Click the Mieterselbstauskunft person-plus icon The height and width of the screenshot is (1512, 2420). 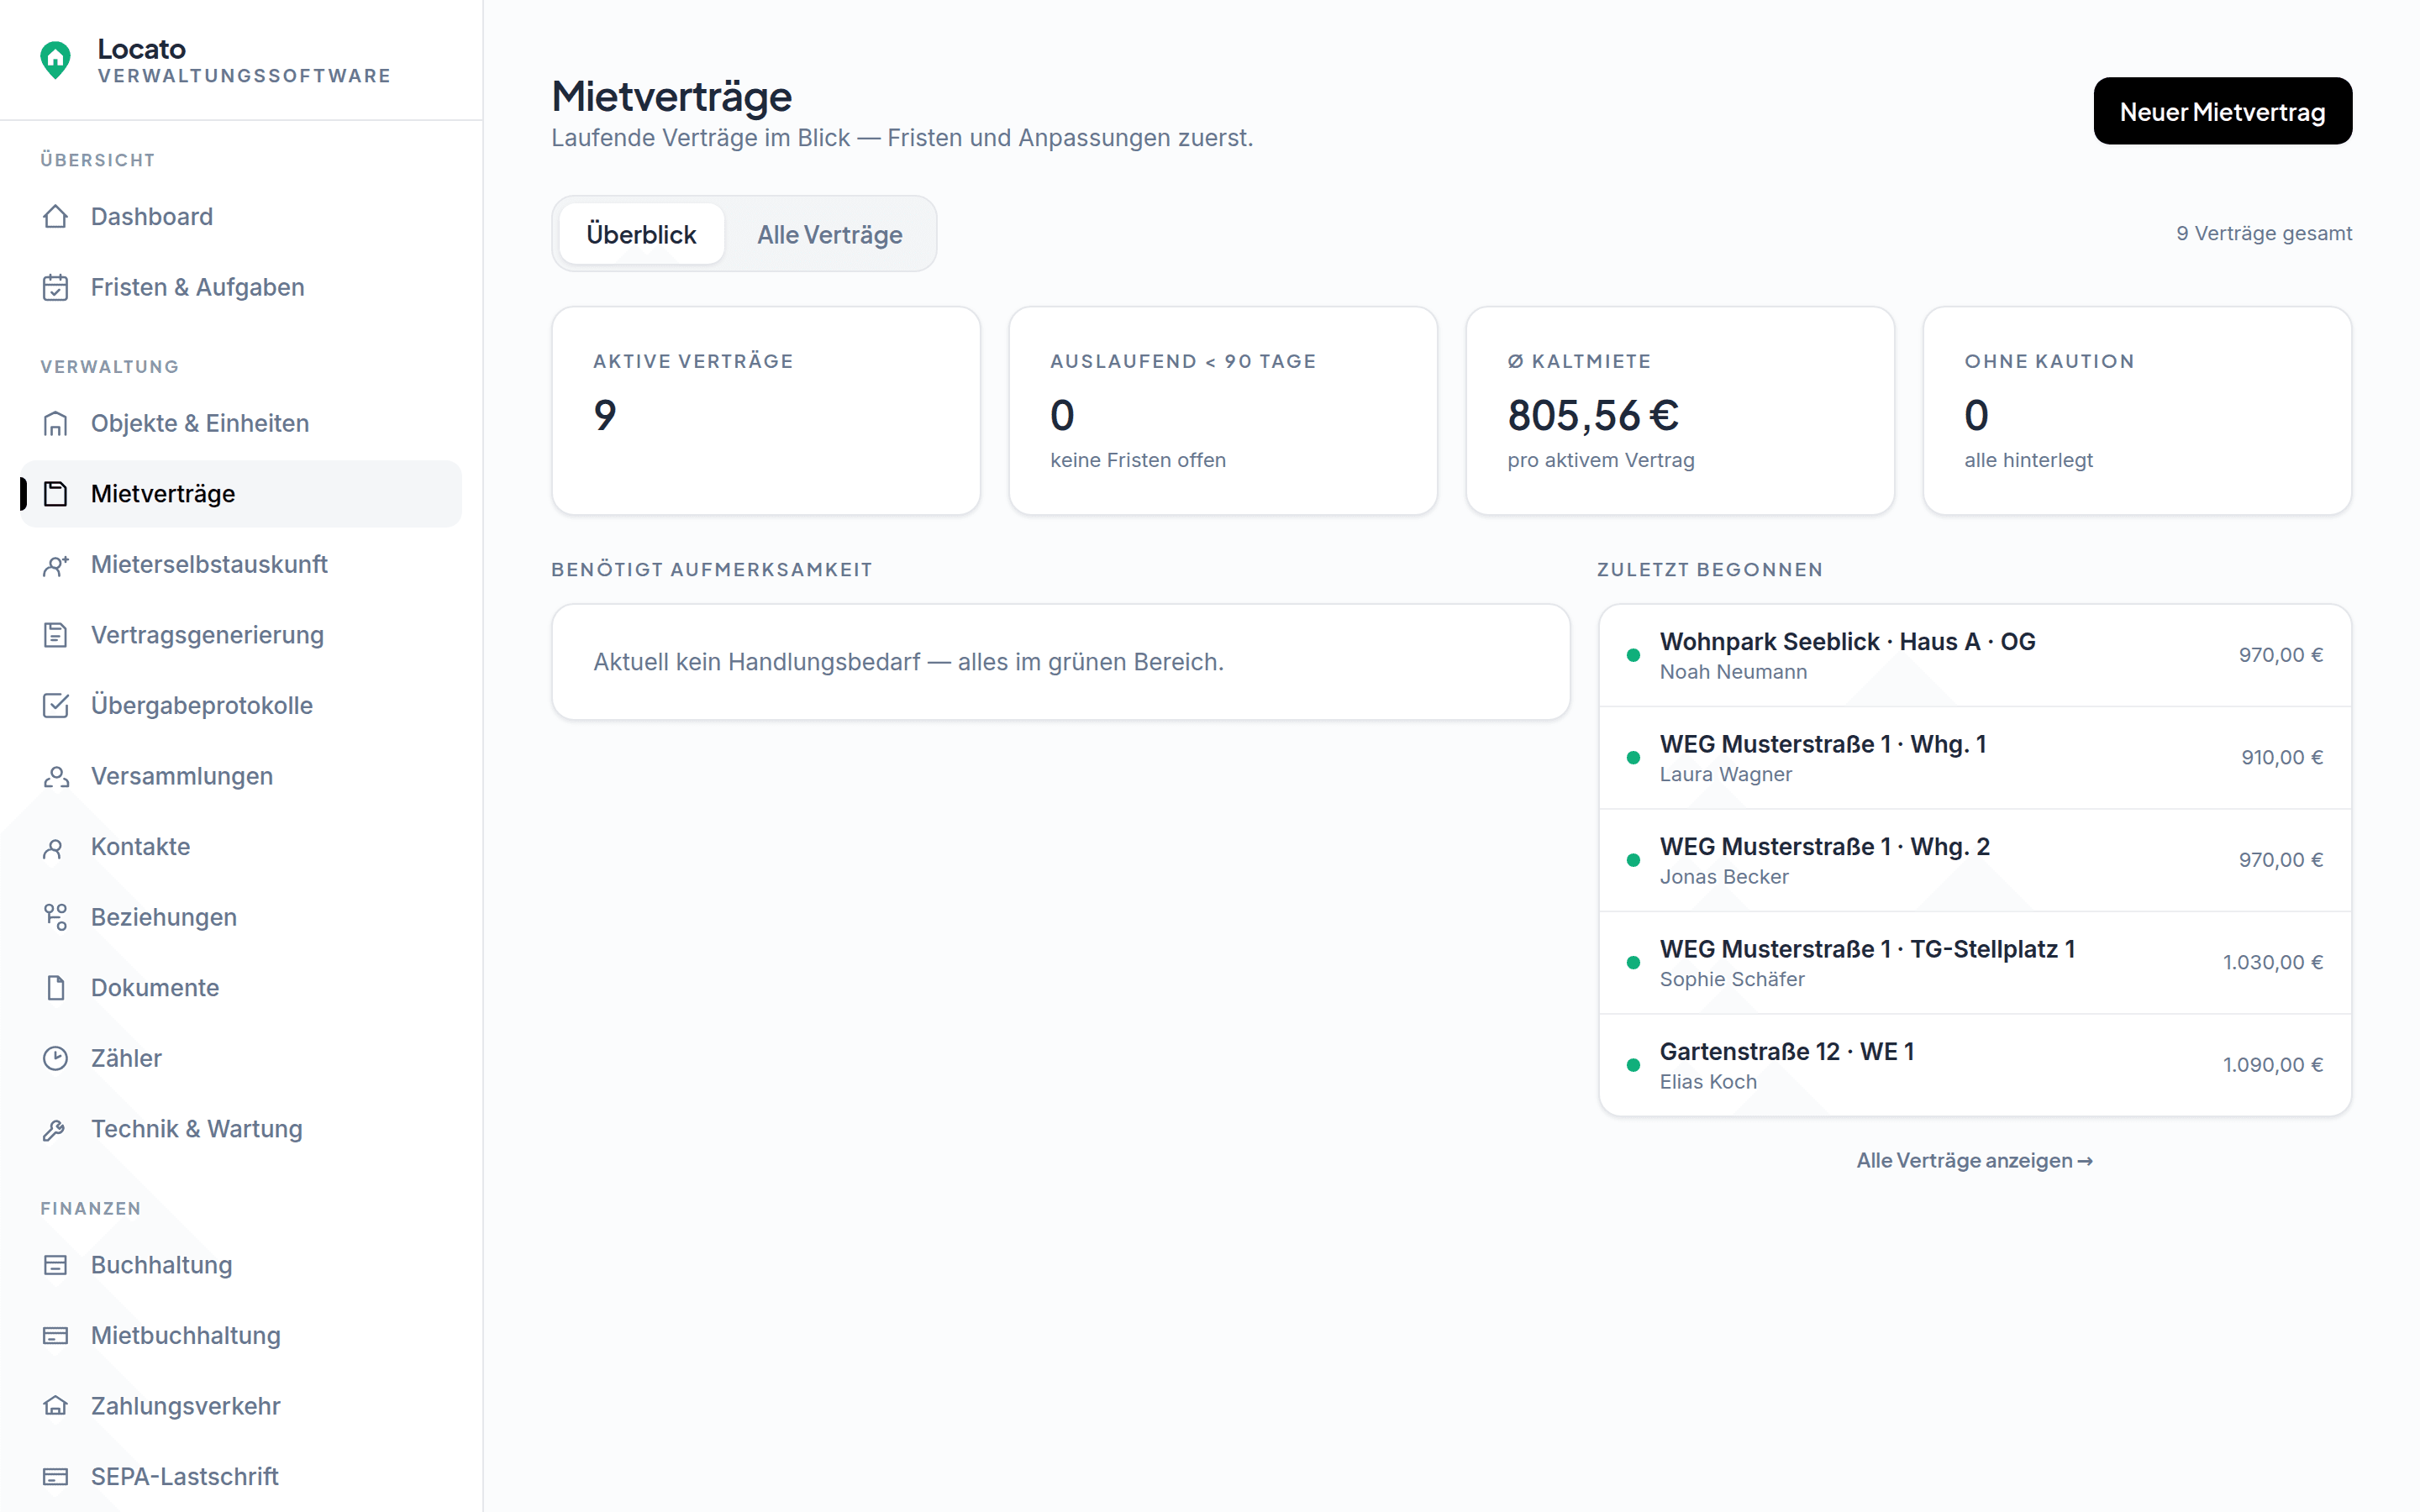(55, 565)
